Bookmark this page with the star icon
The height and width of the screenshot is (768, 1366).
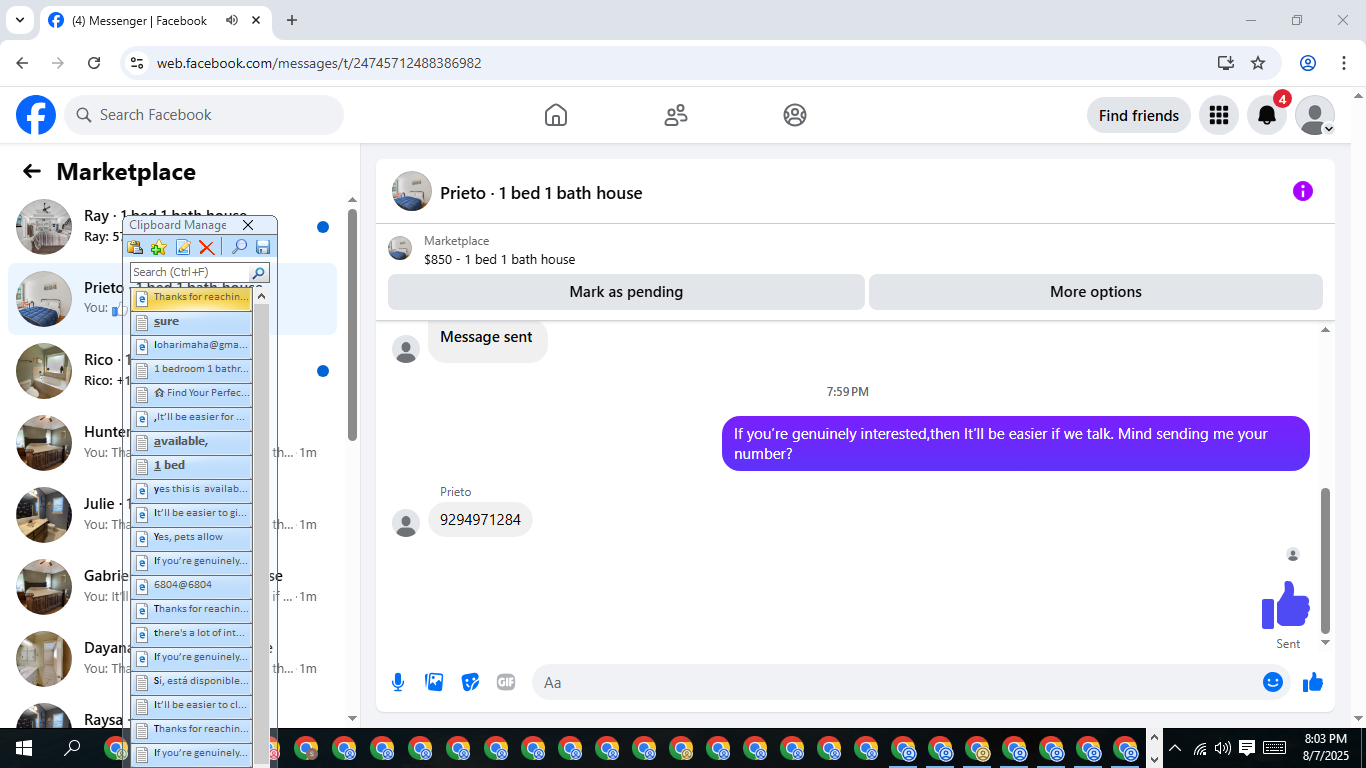(x=1258, y=63)
